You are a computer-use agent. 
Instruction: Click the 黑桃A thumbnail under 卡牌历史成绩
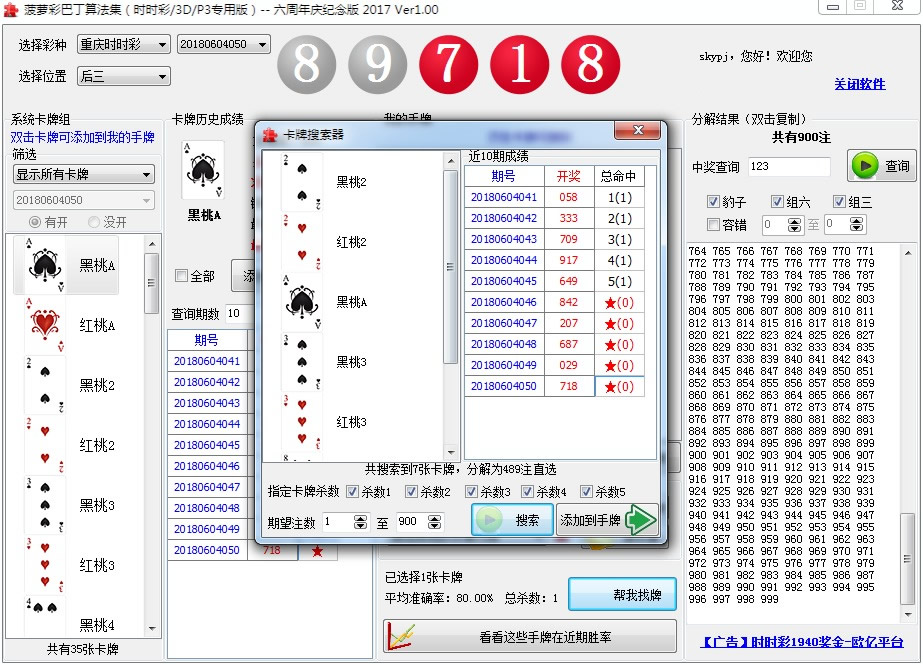click(203, 170)
